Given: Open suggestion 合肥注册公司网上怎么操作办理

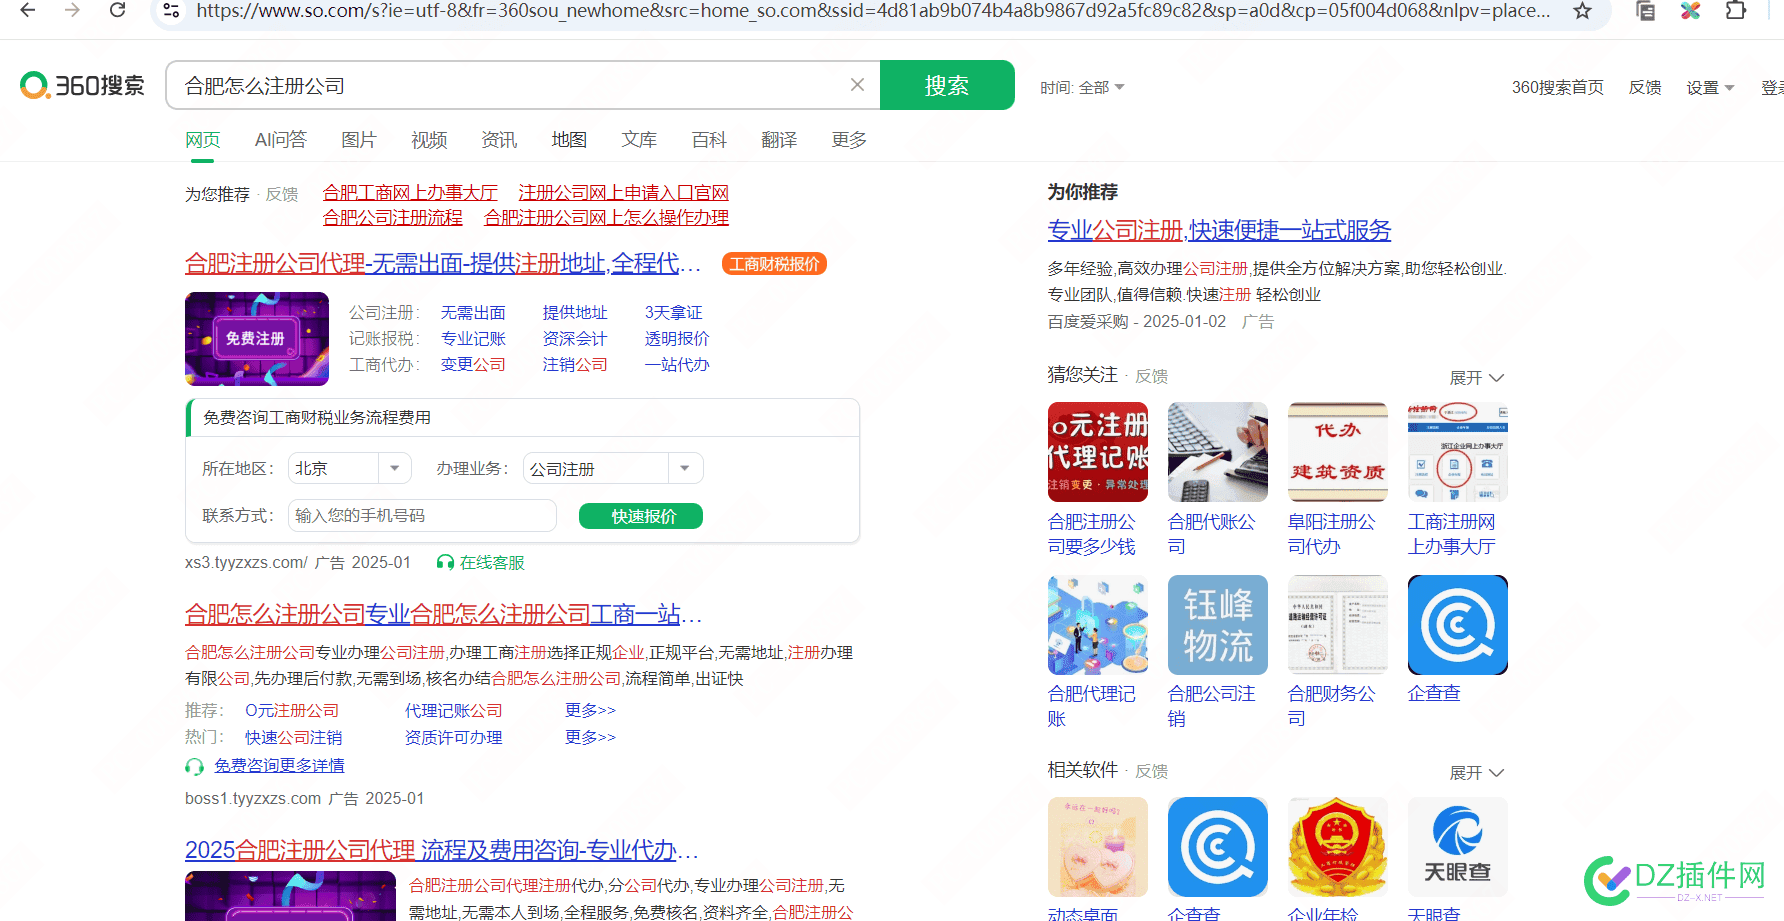Looking at the screenshot, I should coord(606,218).
